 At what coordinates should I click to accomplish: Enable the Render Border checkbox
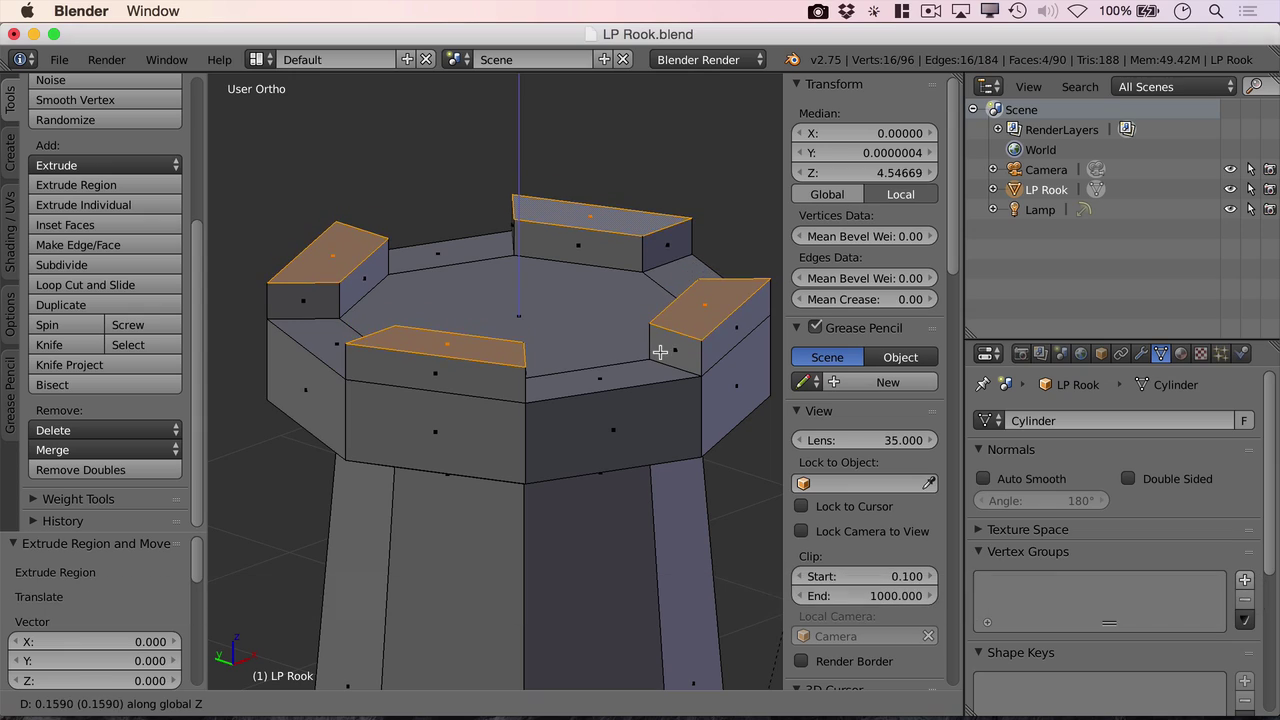coord(801,661)
